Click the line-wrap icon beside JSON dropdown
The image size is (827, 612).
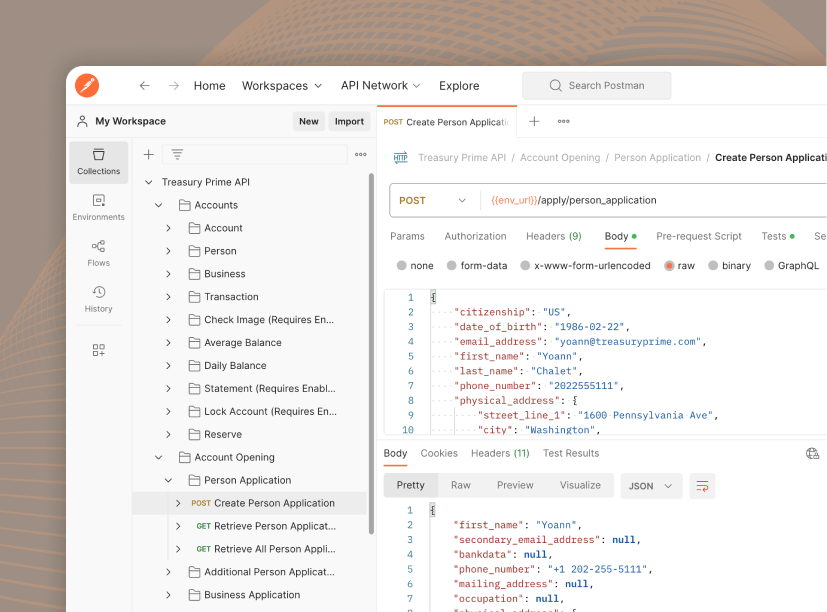click(701, 485)
